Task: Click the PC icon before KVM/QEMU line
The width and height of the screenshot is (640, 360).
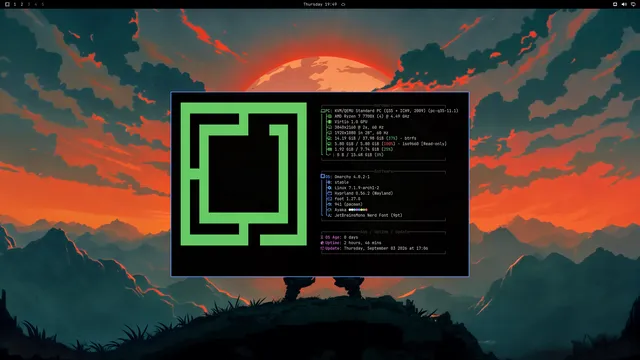Action: click(x=323, y=111)
